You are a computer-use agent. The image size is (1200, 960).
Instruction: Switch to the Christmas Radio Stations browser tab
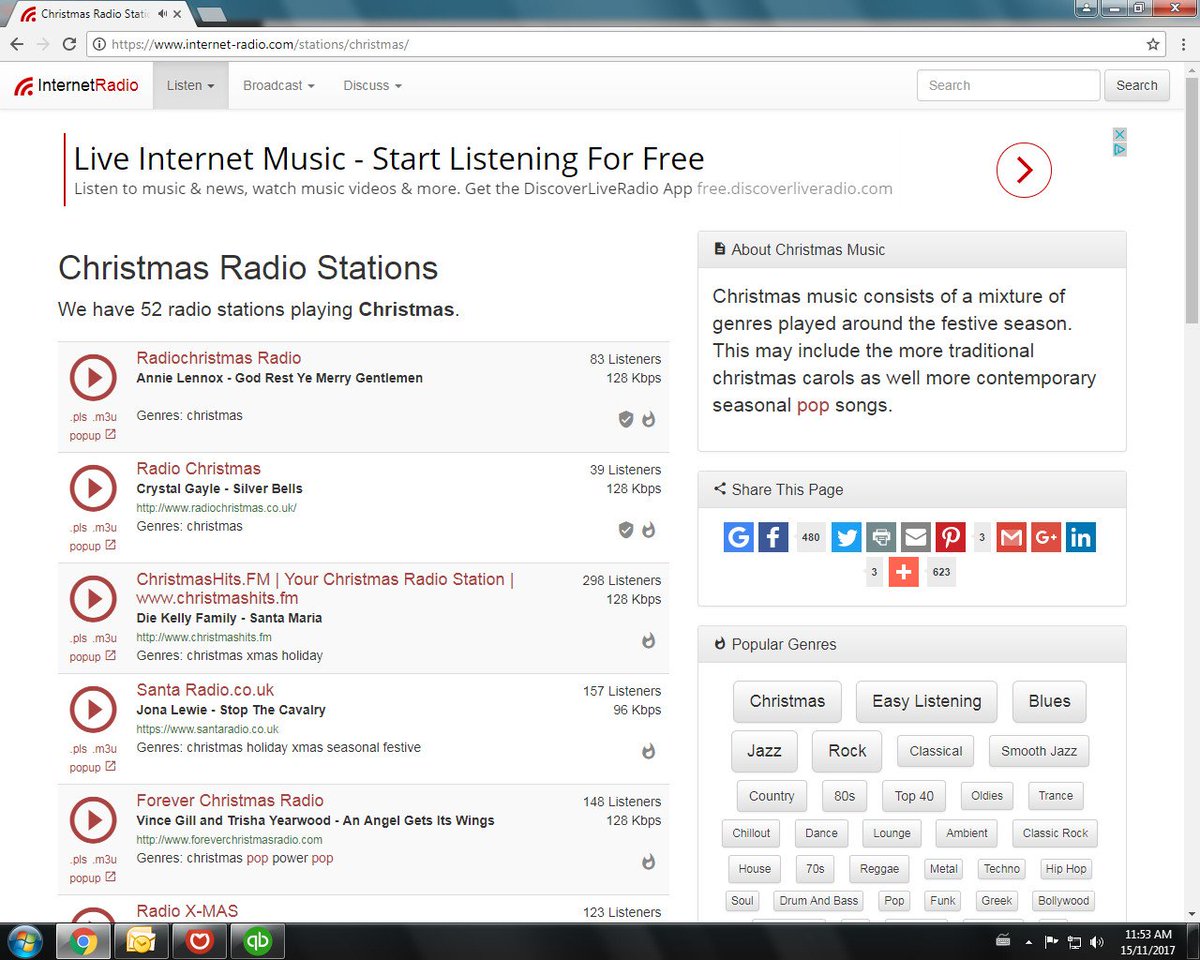pyautogui.click(x=97, y=14)
